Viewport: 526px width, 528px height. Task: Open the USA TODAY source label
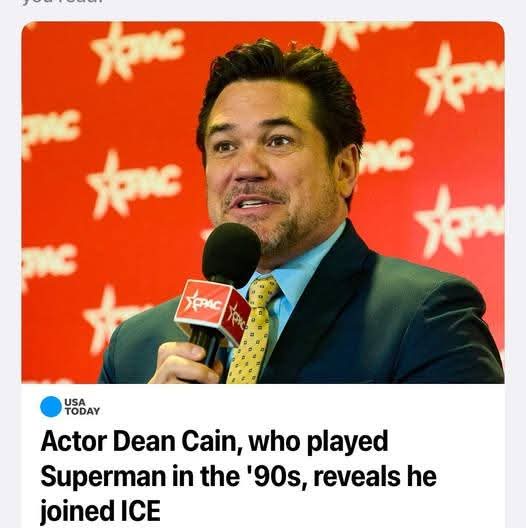[x=83, y=407]
